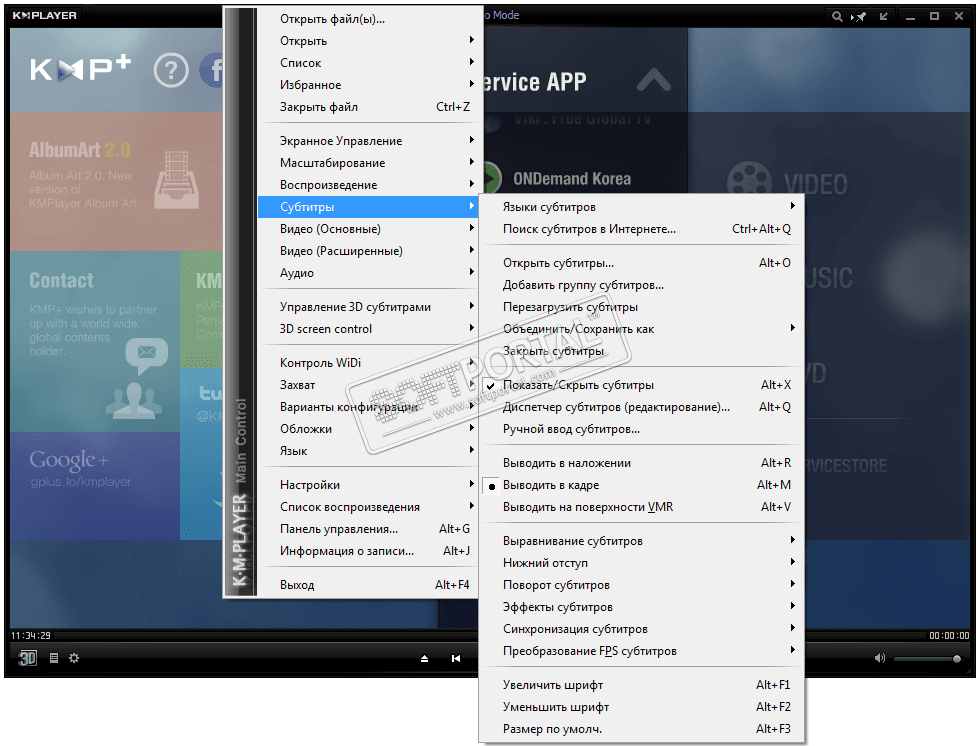The height and width of the screenshot is (746, 978).
Task: Expand Нижний отступ submenu
Action: (641, 563)
